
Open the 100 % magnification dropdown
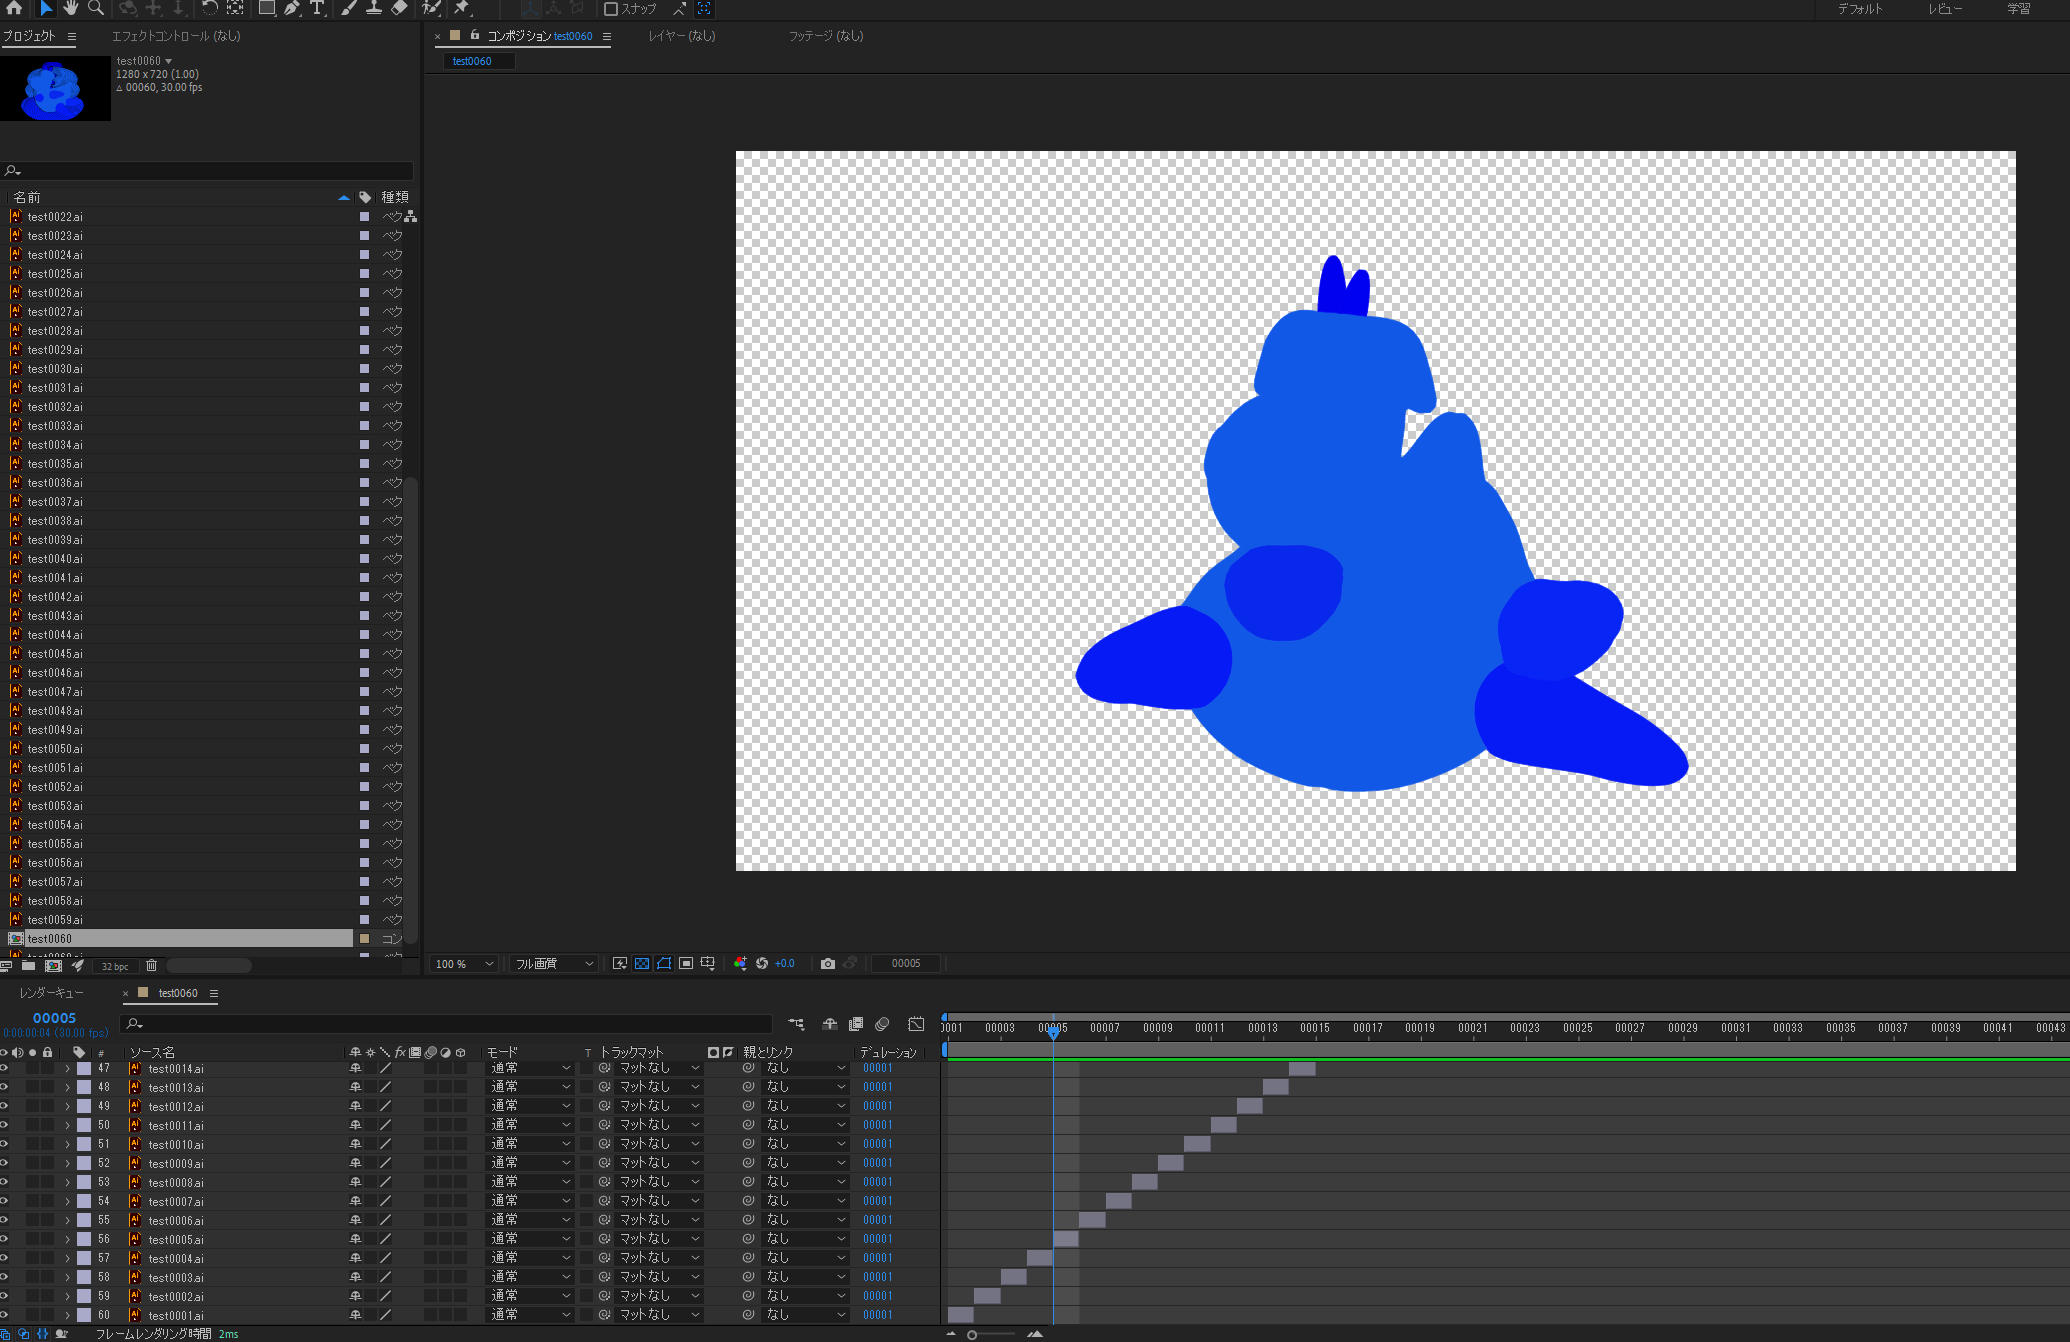(464, 963)
